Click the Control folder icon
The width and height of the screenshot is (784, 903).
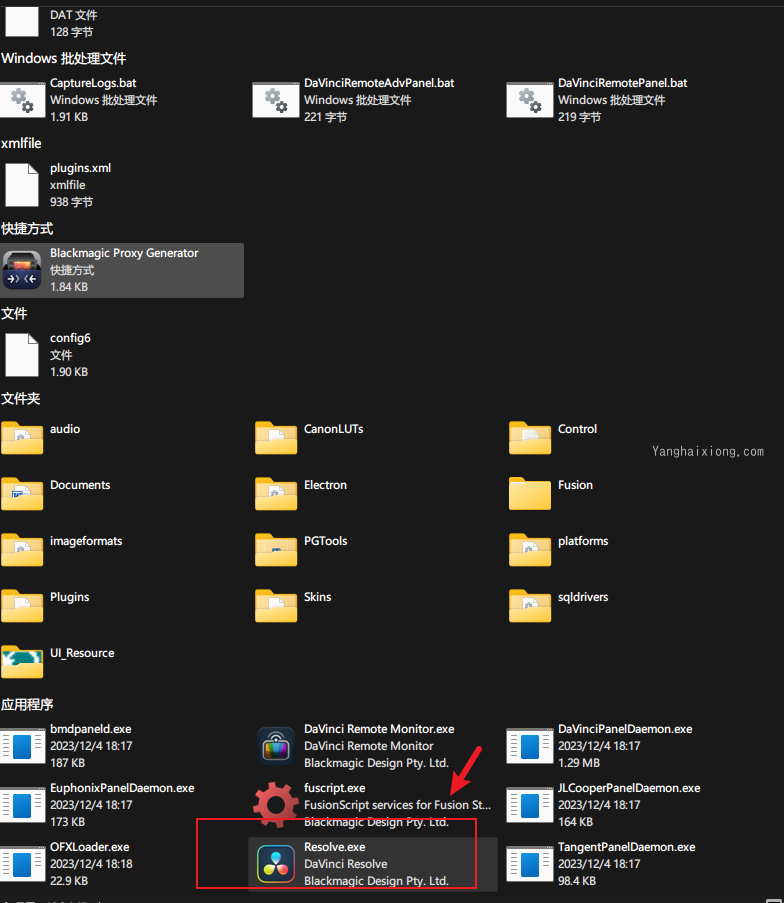tap(529, 438)
